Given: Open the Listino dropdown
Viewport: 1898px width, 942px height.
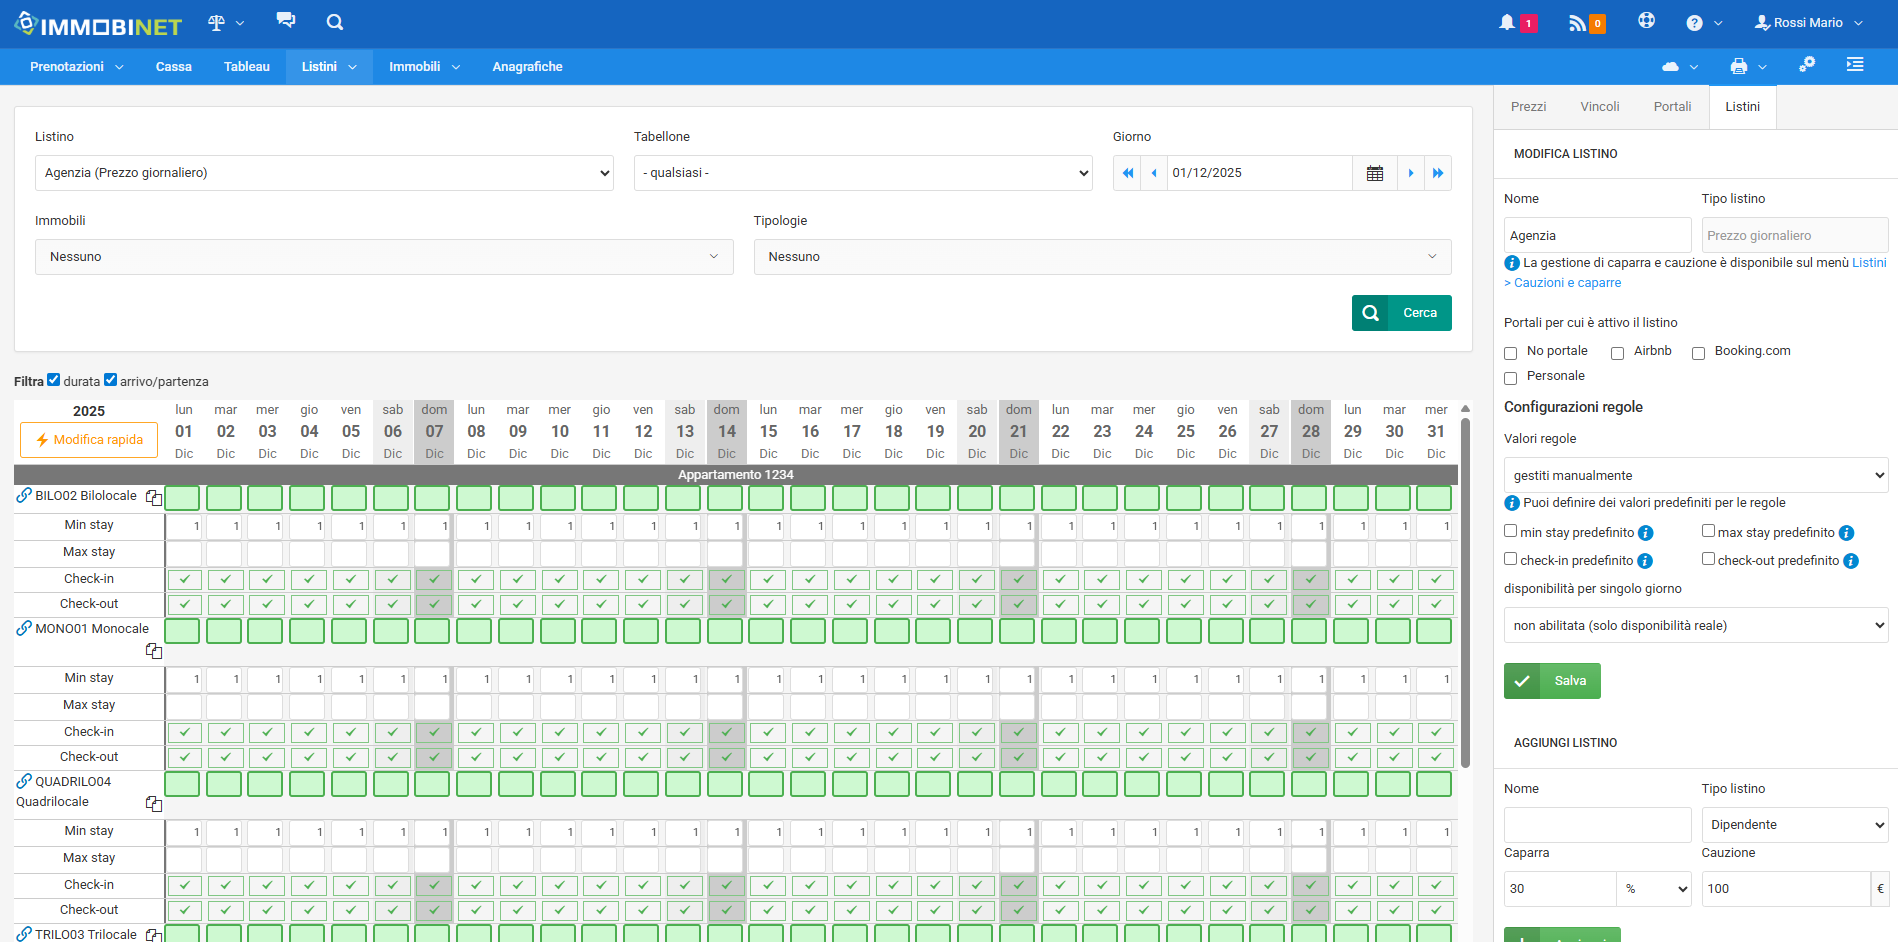Looking at the screenshot, I should coord(324,173).
